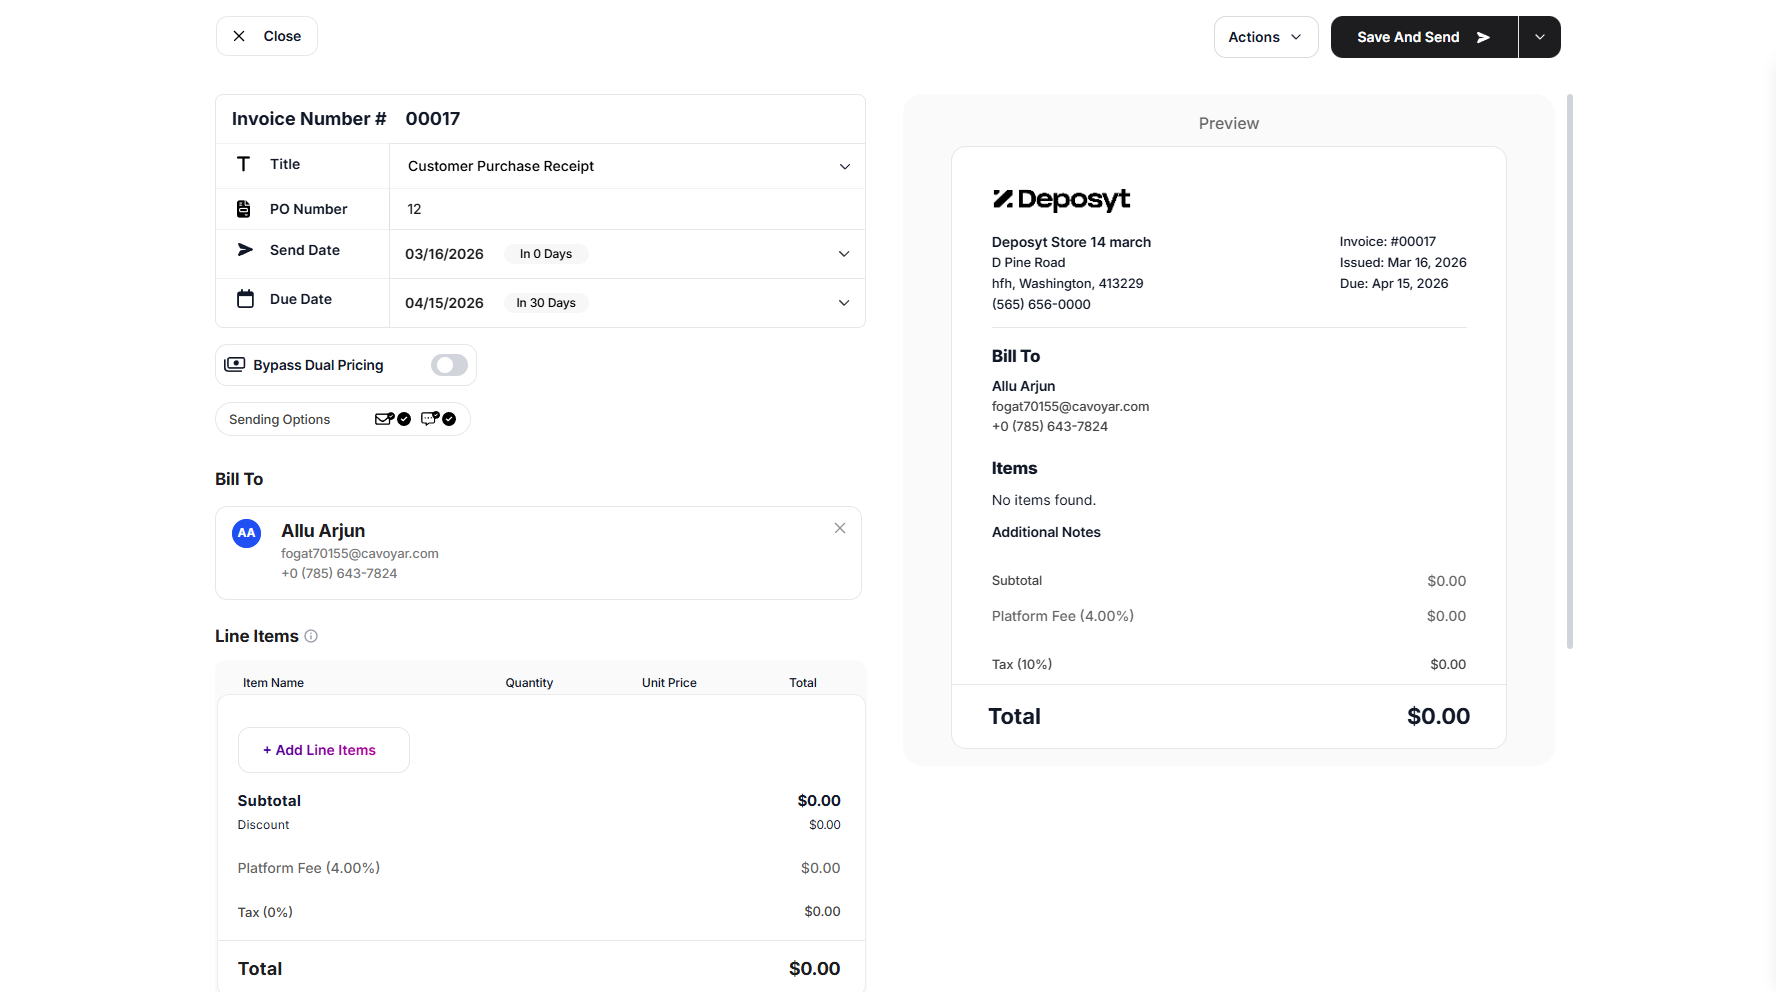Remove Allu Arjun from Bill To
Viewport: 1776px width, 992px height.
[x=840, y=528]
